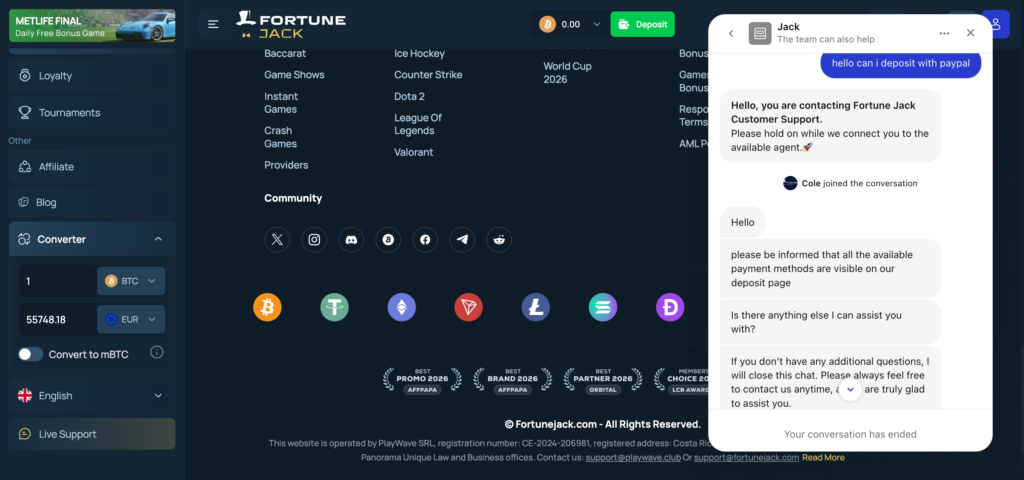Close the Jack chat window
The height and width of the screenshot is (480, 1024).
pos(970,33)
